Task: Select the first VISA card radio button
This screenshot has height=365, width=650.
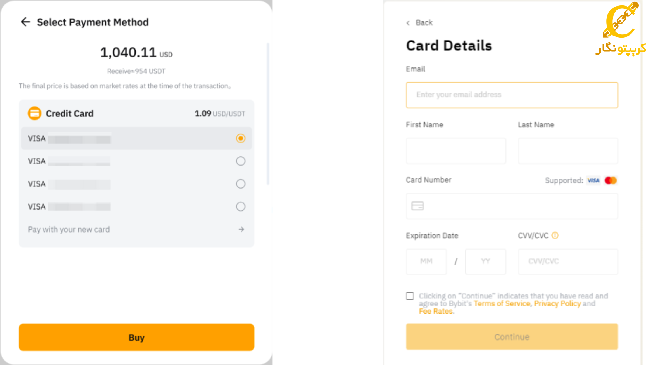Action: [x=240, y=138]
